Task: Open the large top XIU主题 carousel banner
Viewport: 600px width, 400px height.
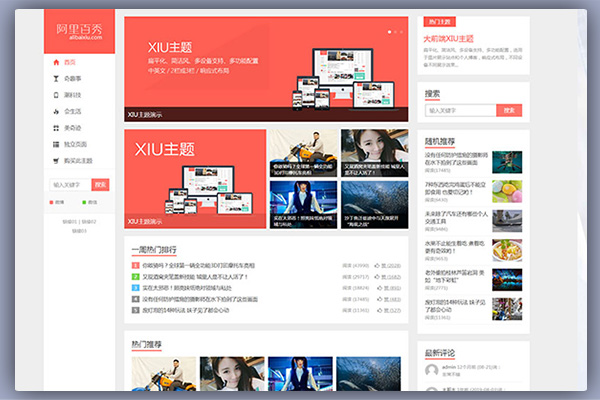Action: 266,69
